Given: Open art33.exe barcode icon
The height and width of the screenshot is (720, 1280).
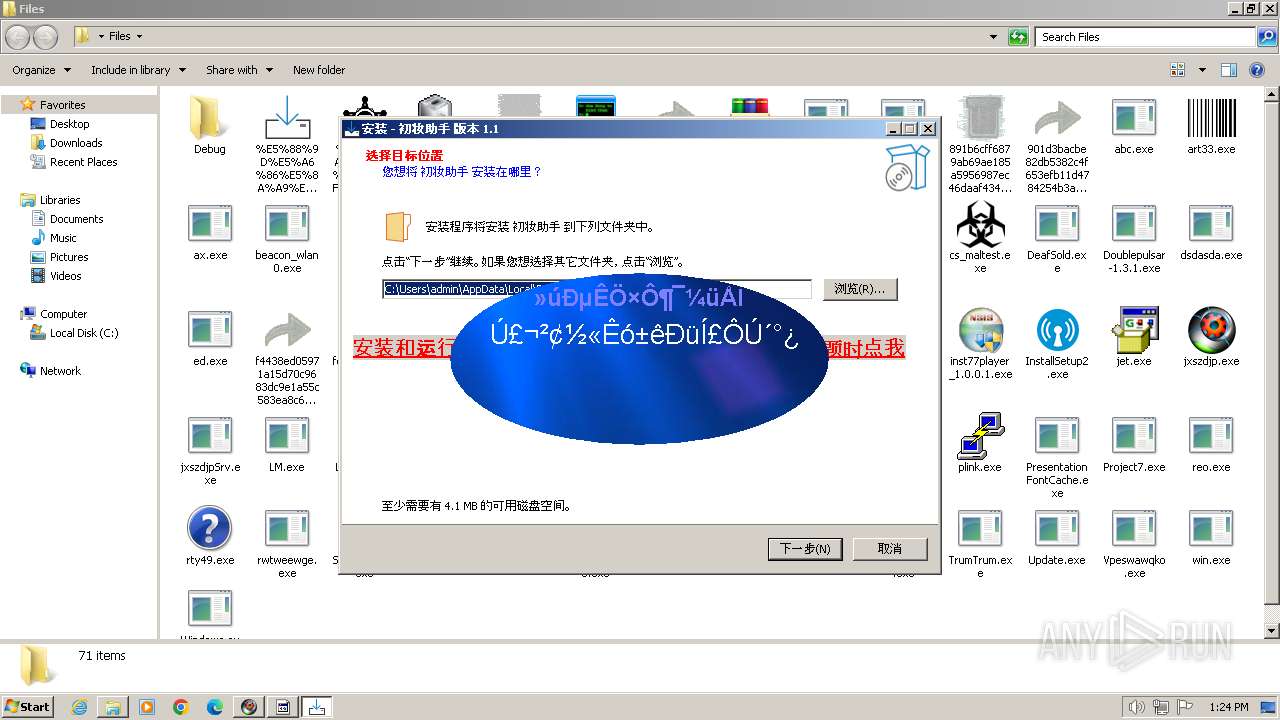Looking at the screenshot, I should 1211,118.
